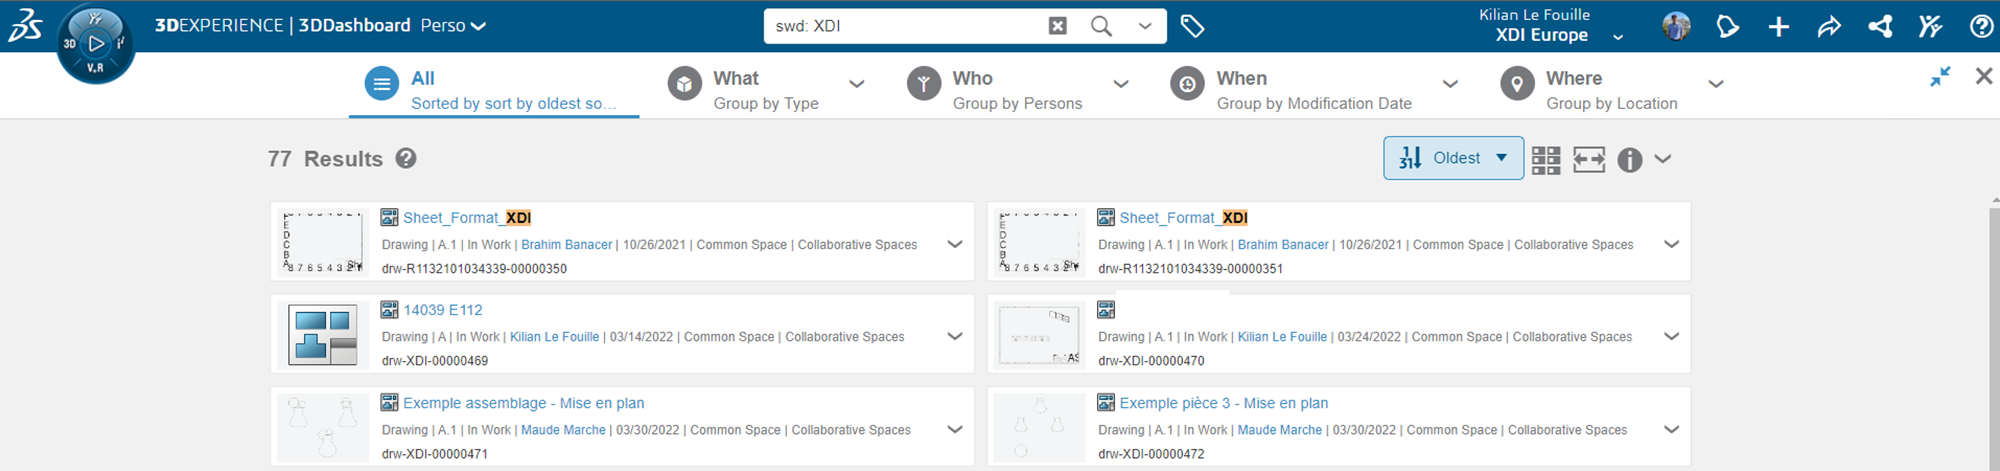Open the notifications icon in header
This screenshot has height=471, width=2000.
[x=1727, y=27]
